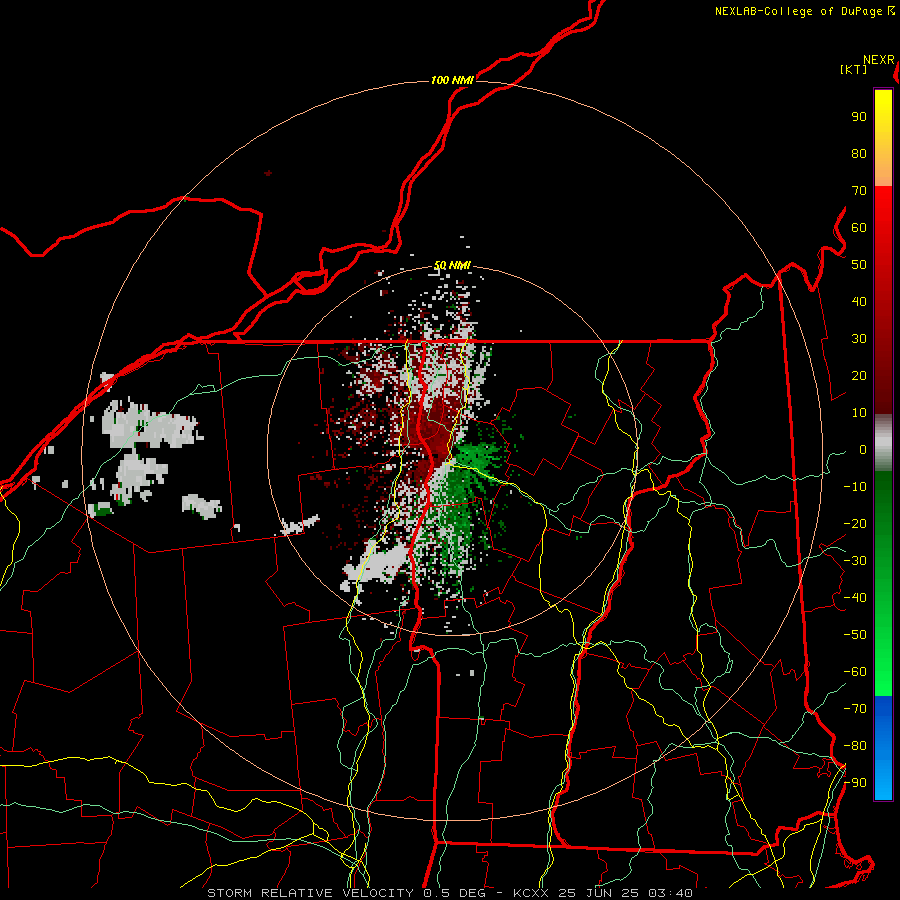Viewport: 900px width, 900px height.
Task: Click the -80 value on the velocity scale
Action: click(x=855, y=746)
